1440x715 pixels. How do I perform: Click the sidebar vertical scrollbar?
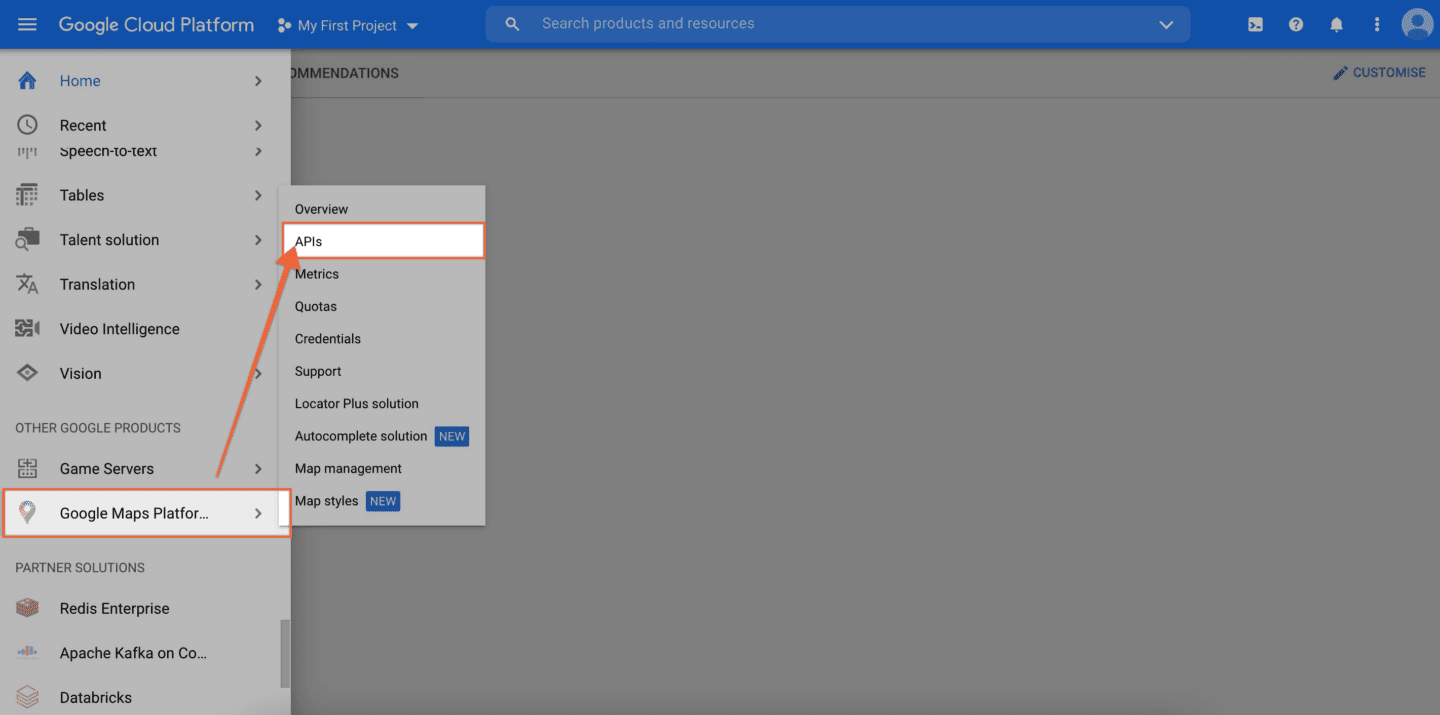pyautogui.click(x=285, y=653)
